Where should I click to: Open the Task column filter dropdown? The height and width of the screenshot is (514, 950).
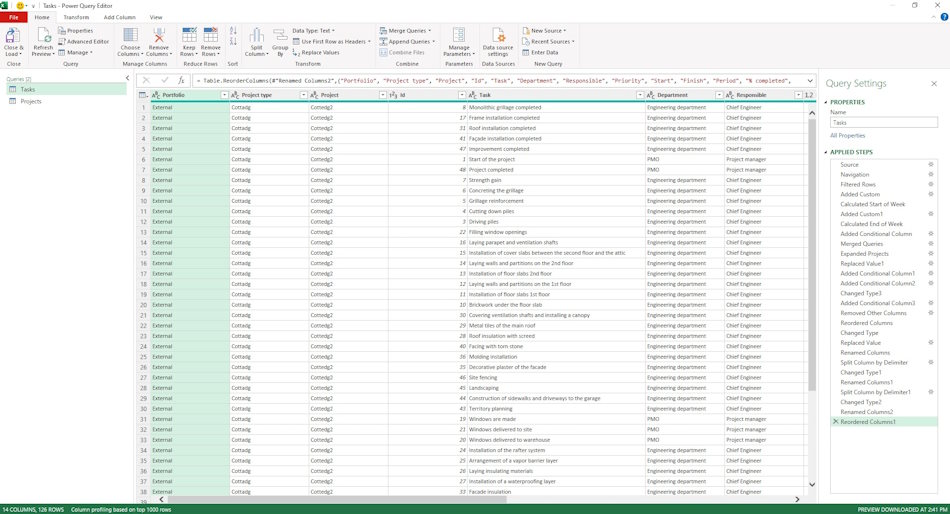click(x=640, y=95)
